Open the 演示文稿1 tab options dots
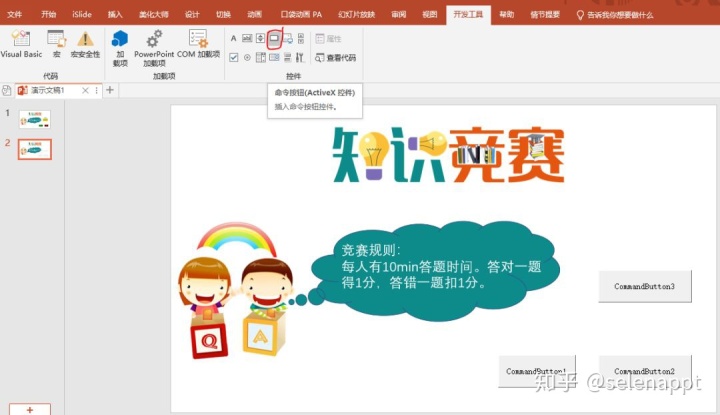This screenshot has width=720, height=415. point(96,90)
